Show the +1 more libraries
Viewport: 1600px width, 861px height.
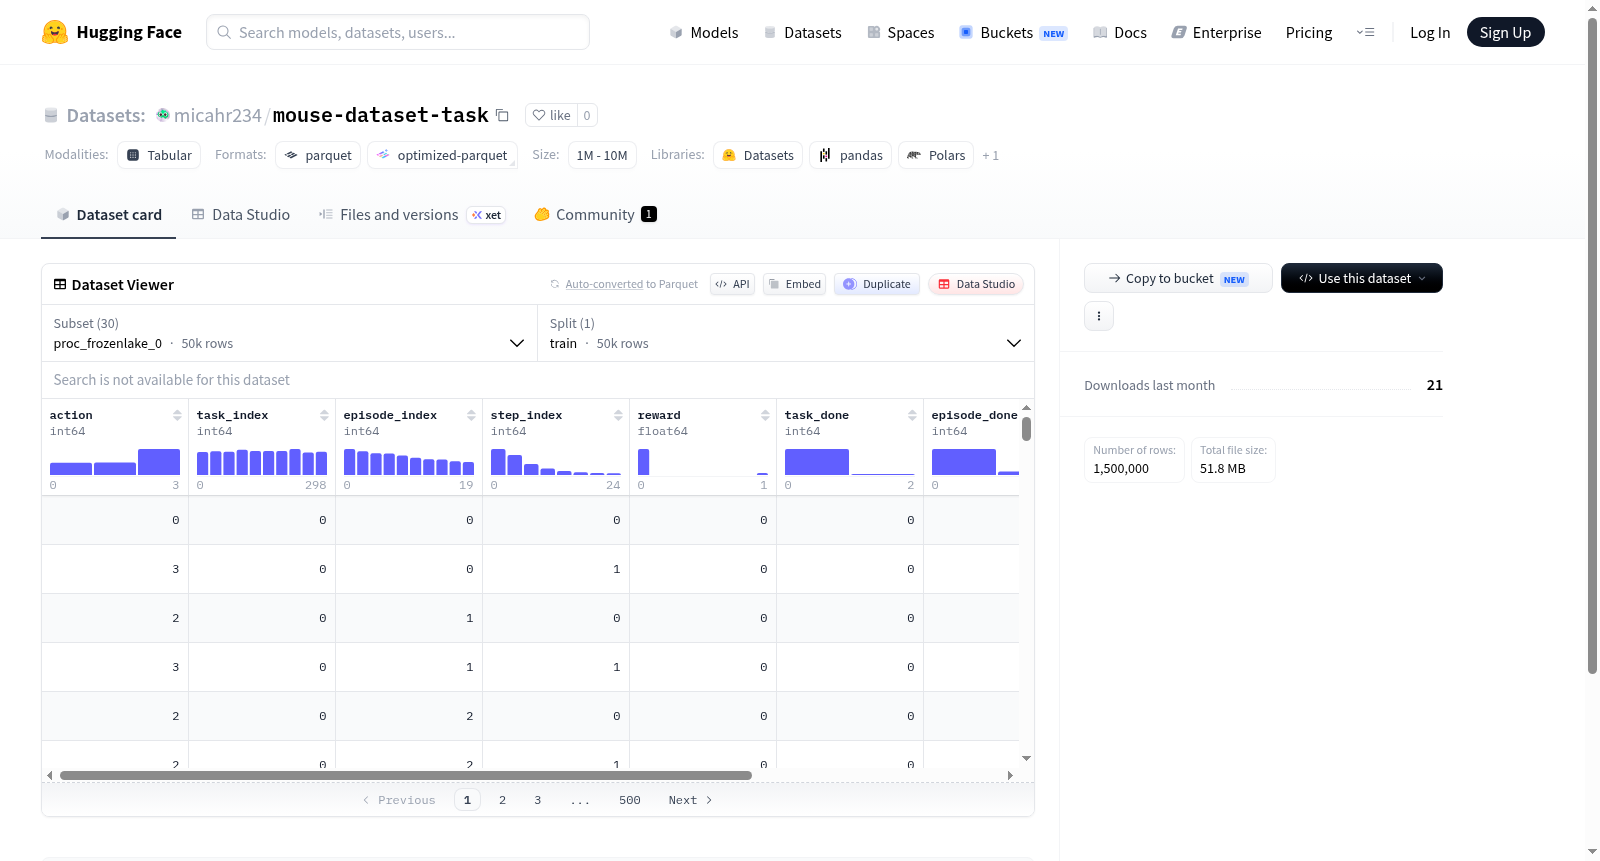click(990, 155)
